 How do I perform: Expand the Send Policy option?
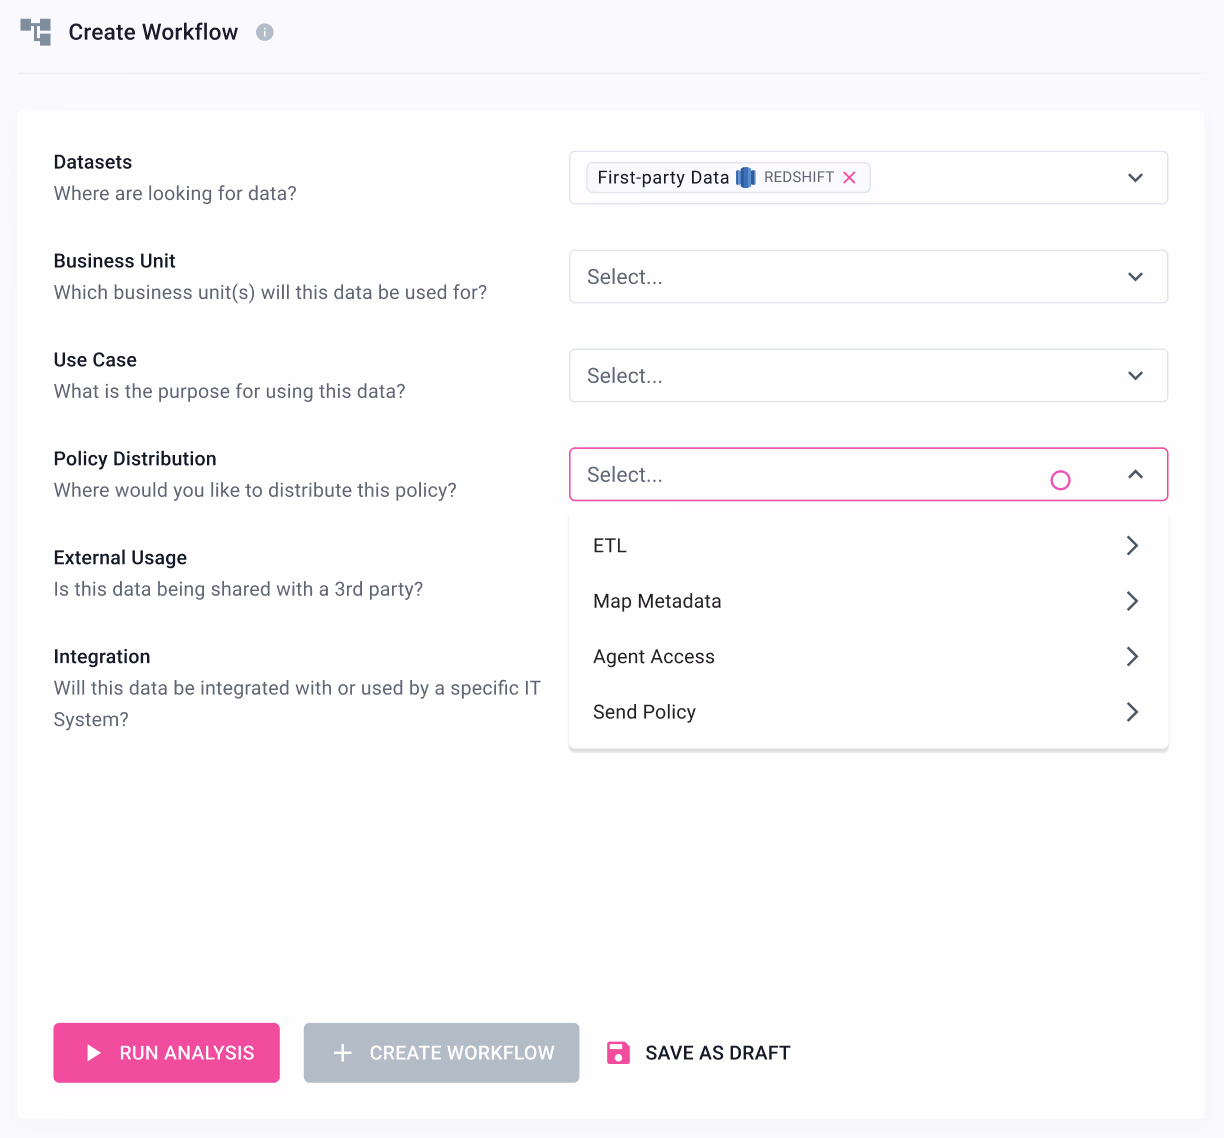(x=1132, y=712)
